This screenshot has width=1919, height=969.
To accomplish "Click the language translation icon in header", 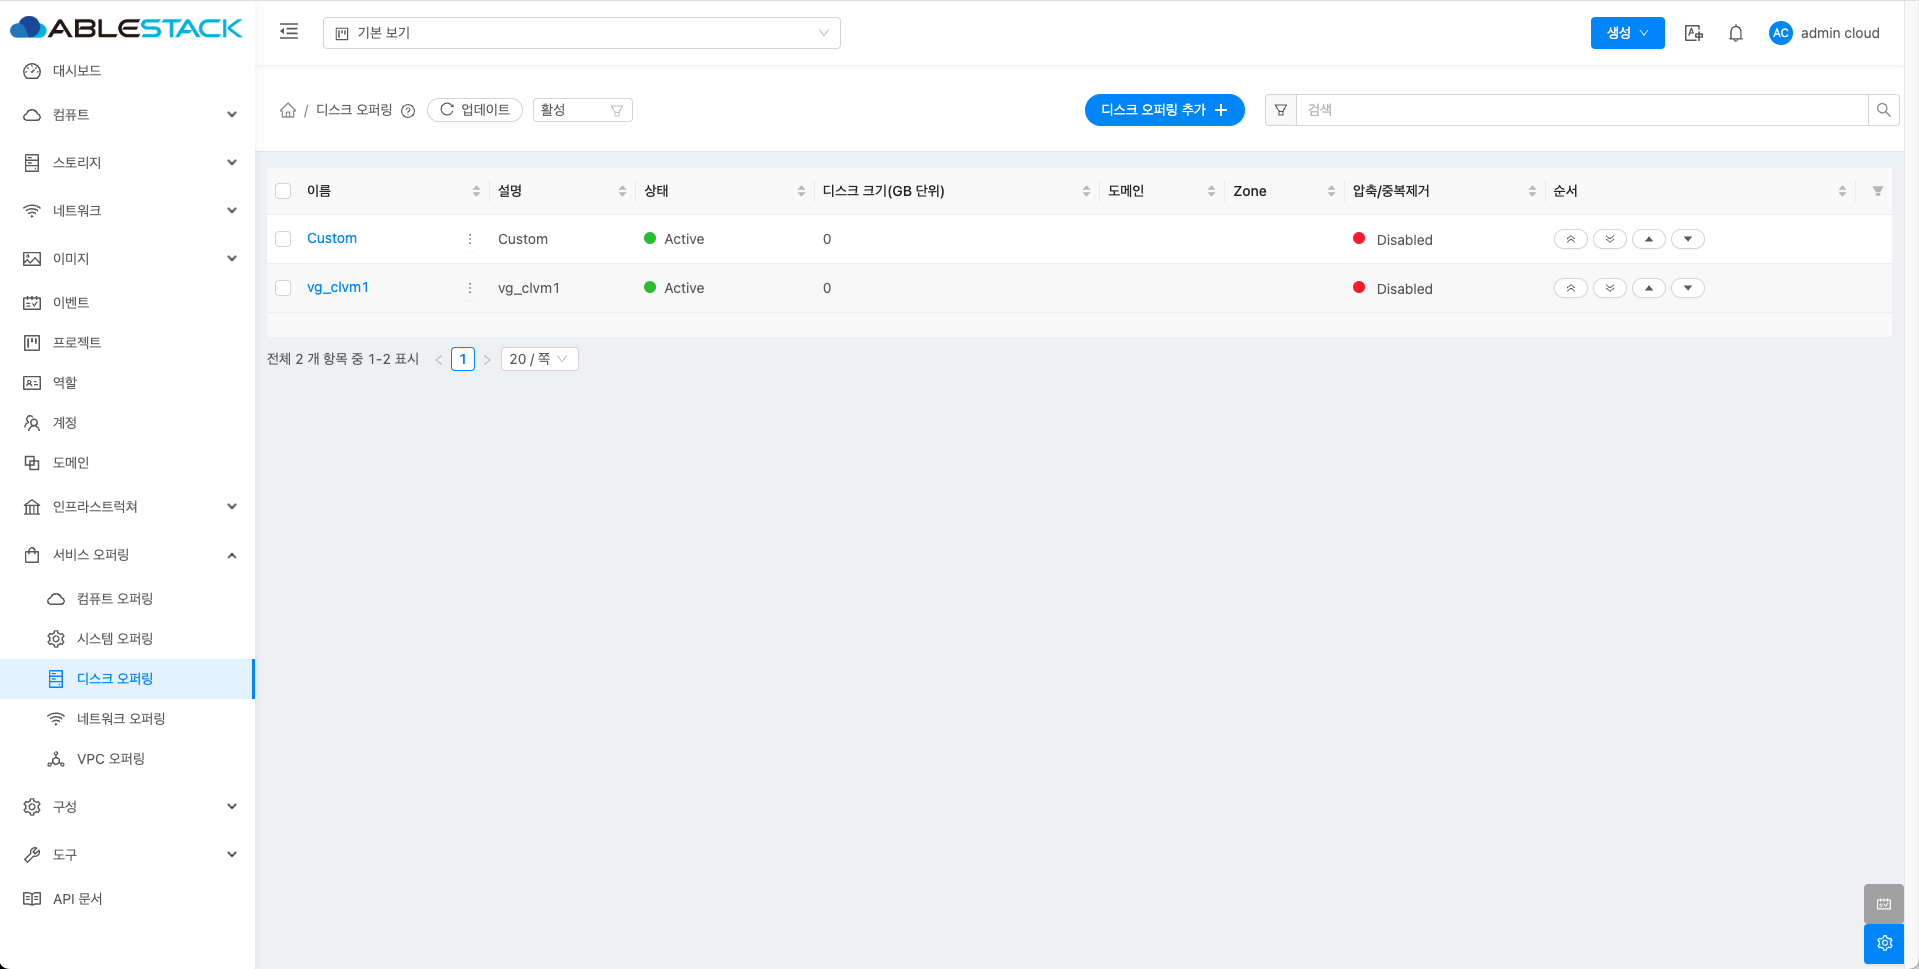I will tap(1693, 33).
